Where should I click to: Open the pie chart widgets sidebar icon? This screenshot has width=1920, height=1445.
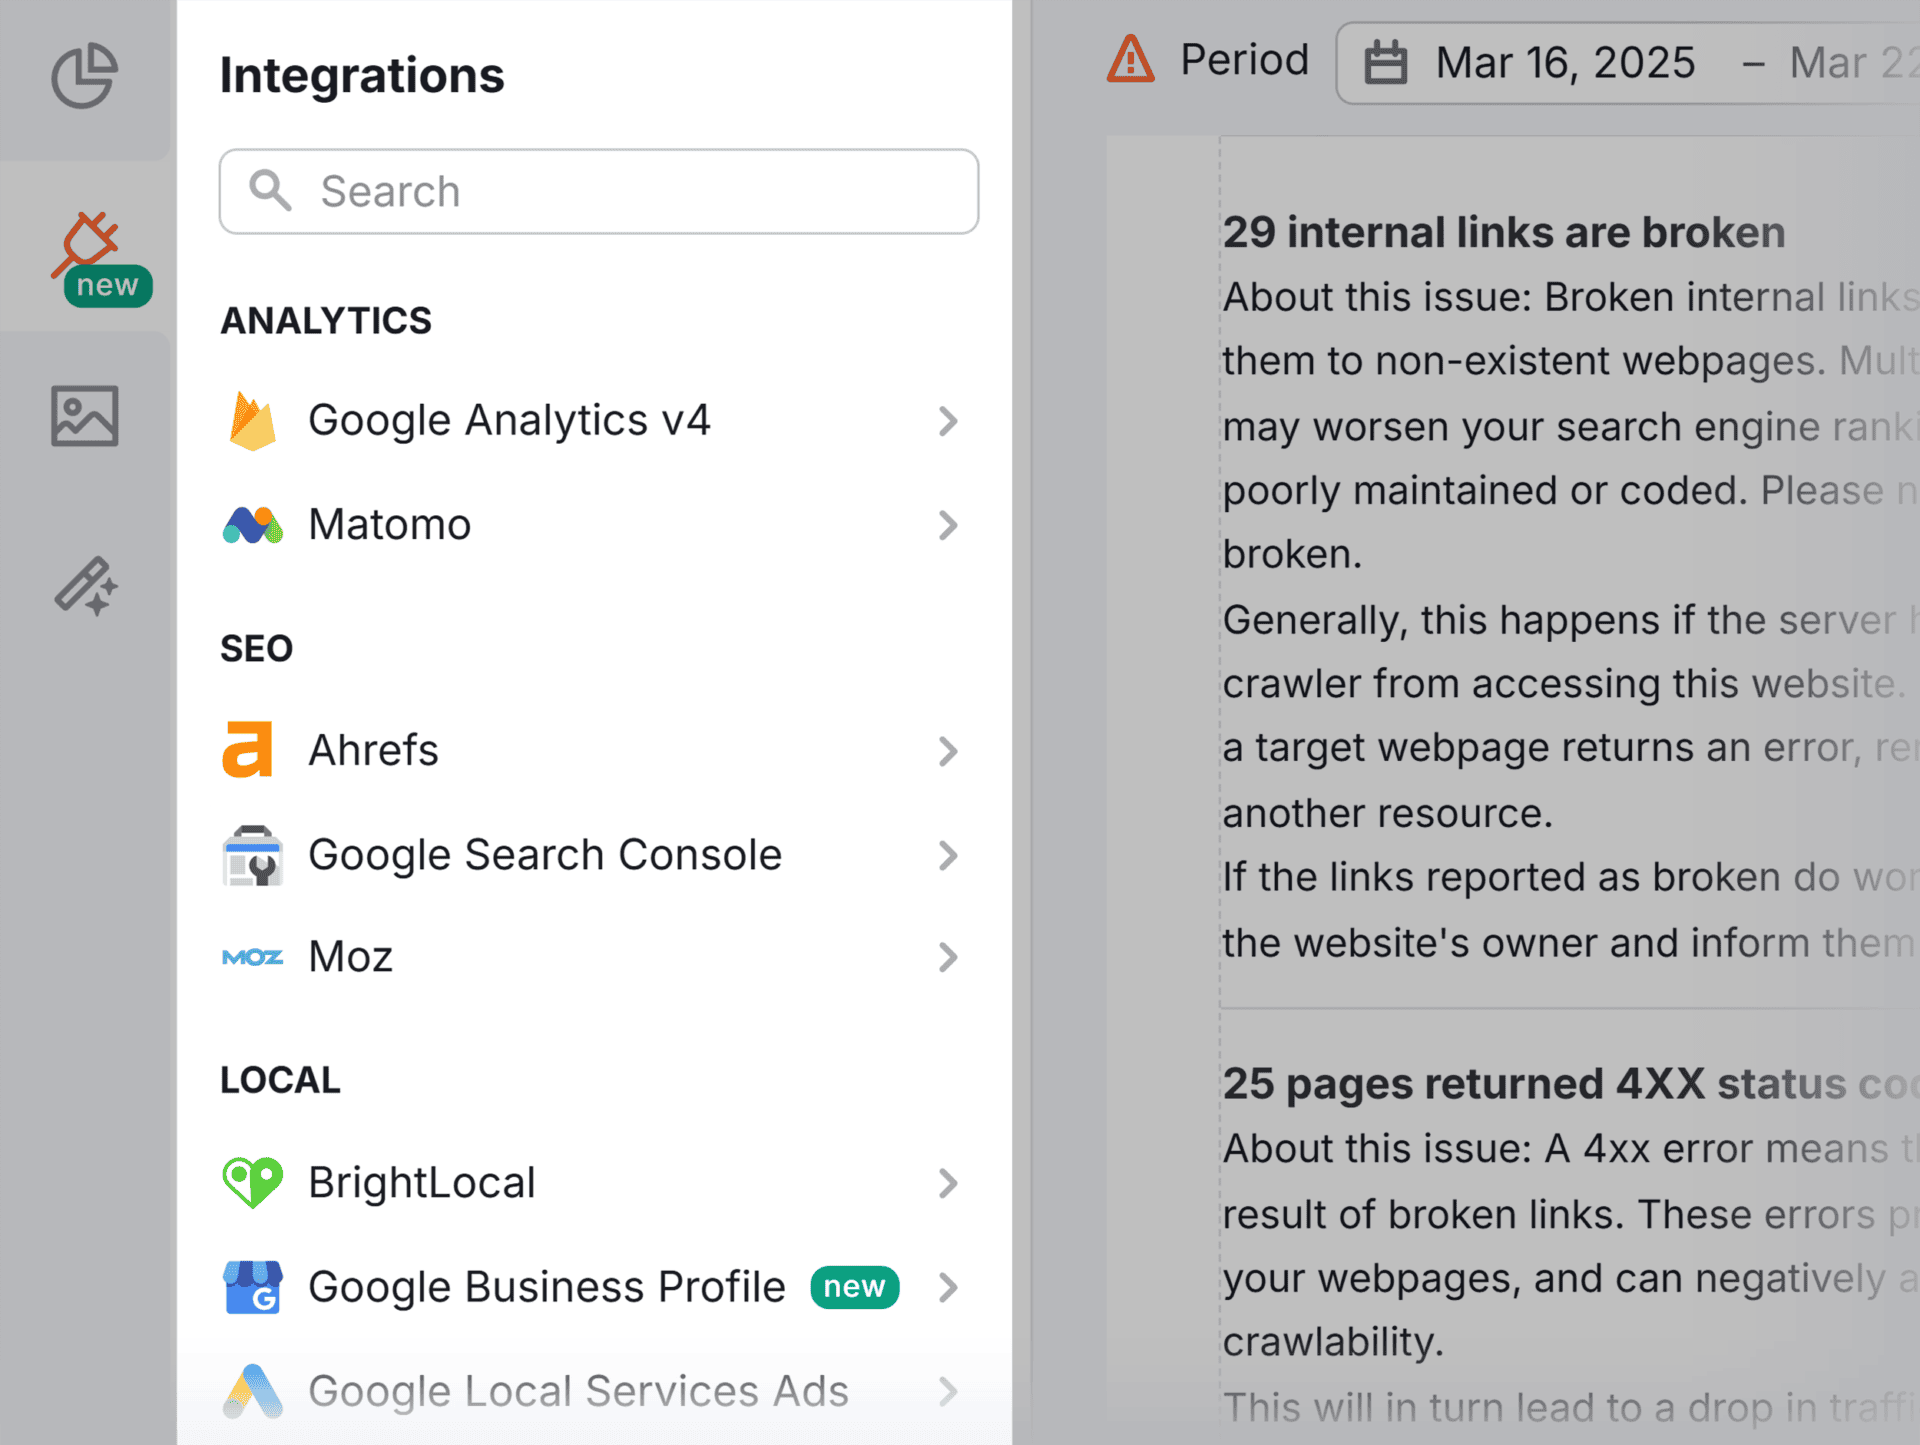85,75
